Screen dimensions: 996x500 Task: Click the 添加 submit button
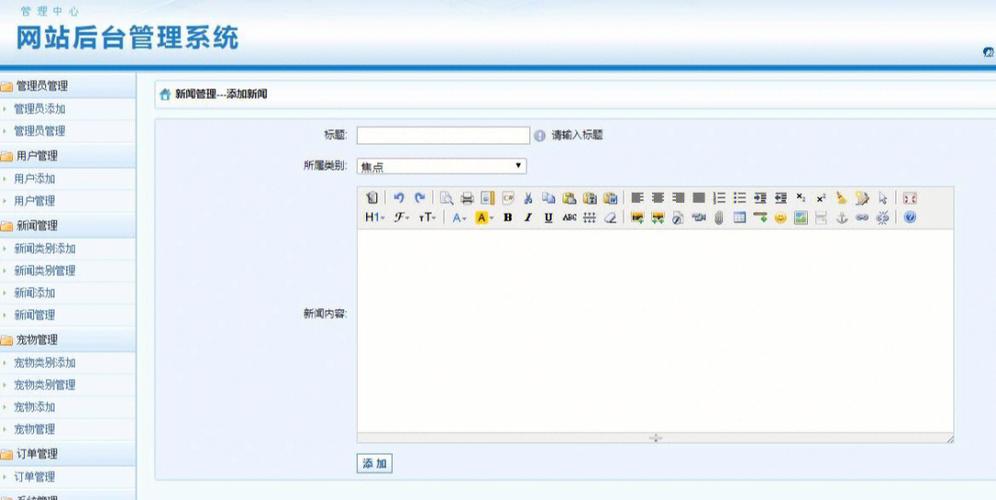pyautogui.click(x=374, y=464)
